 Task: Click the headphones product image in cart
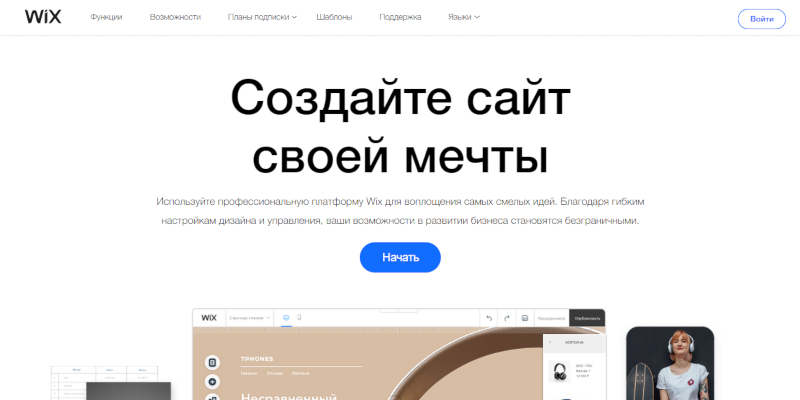click(561, 374)
